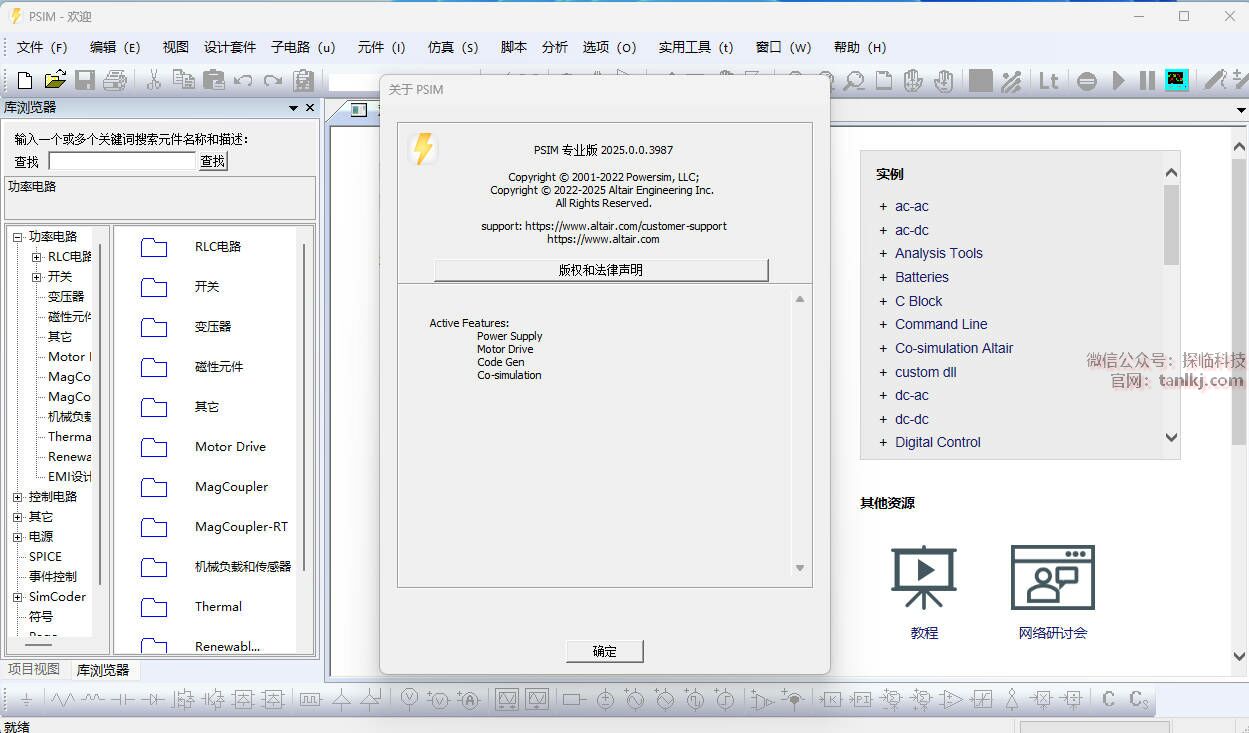Copy using the copy toolbar icon
Screen dimensions: 1249x733
click(183, 80)
